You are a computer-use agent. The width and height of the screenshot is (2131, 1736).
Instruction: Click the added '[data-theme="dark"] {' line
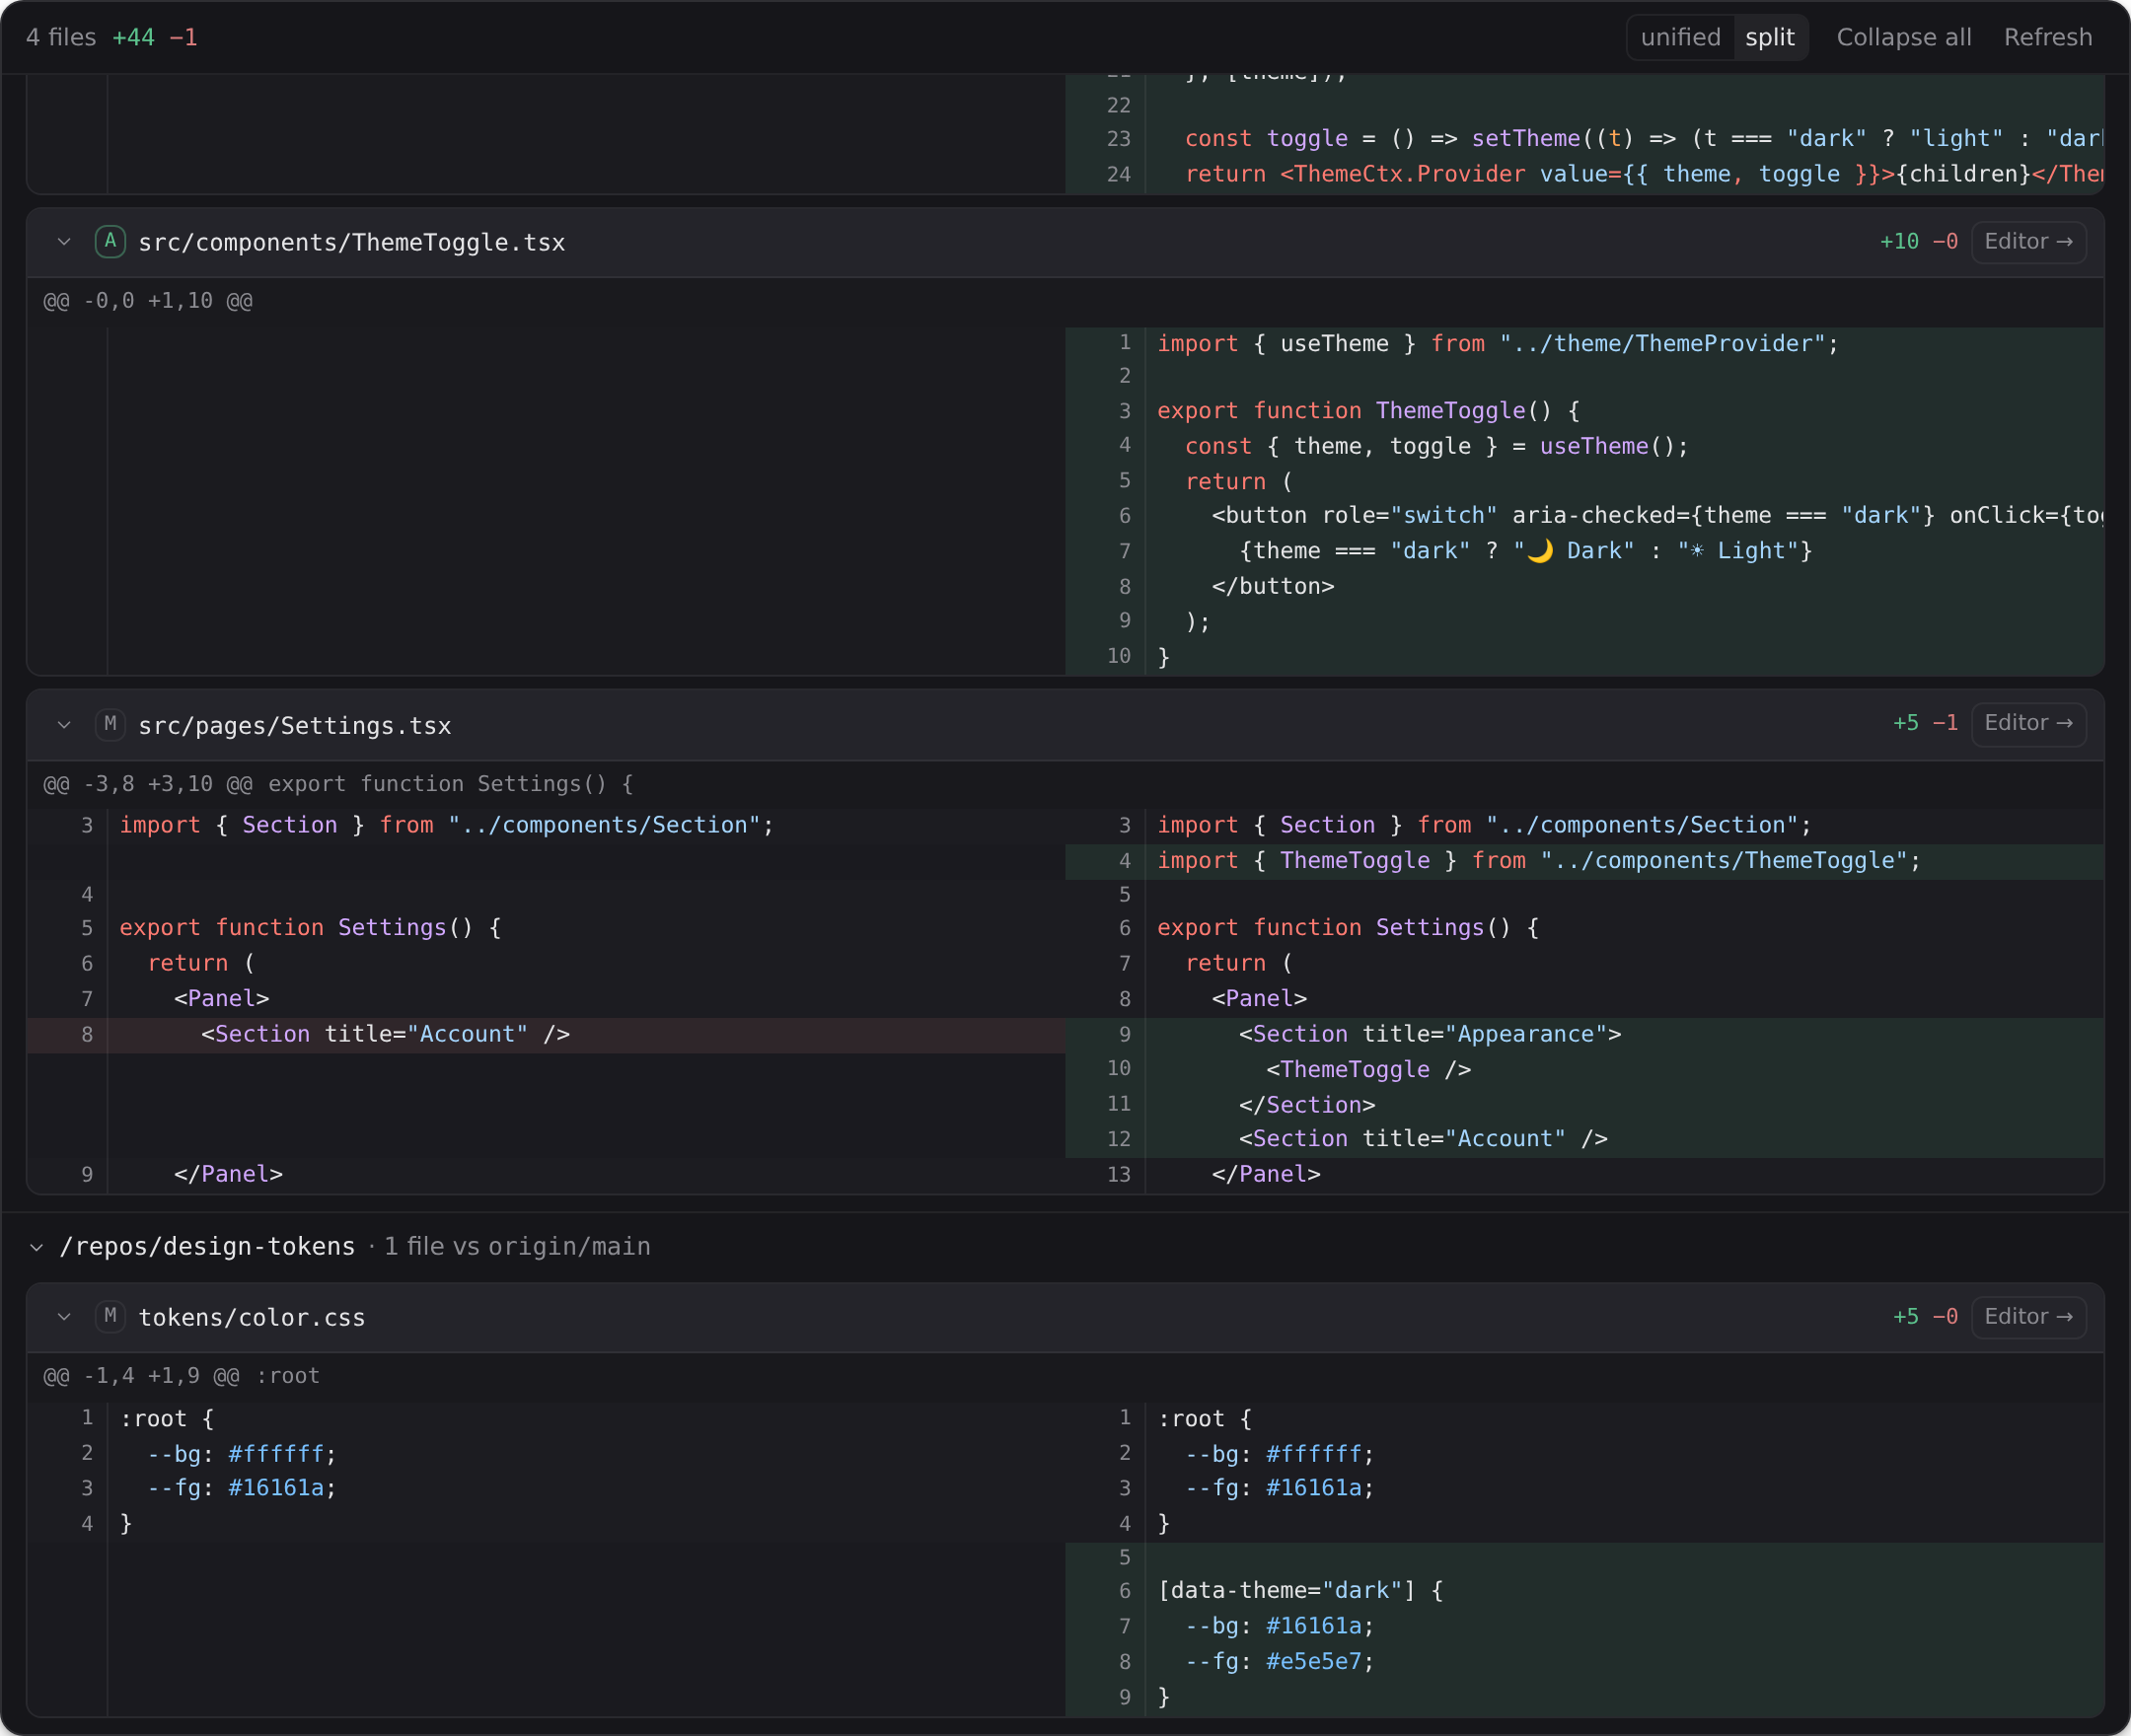[1584, 1591]
